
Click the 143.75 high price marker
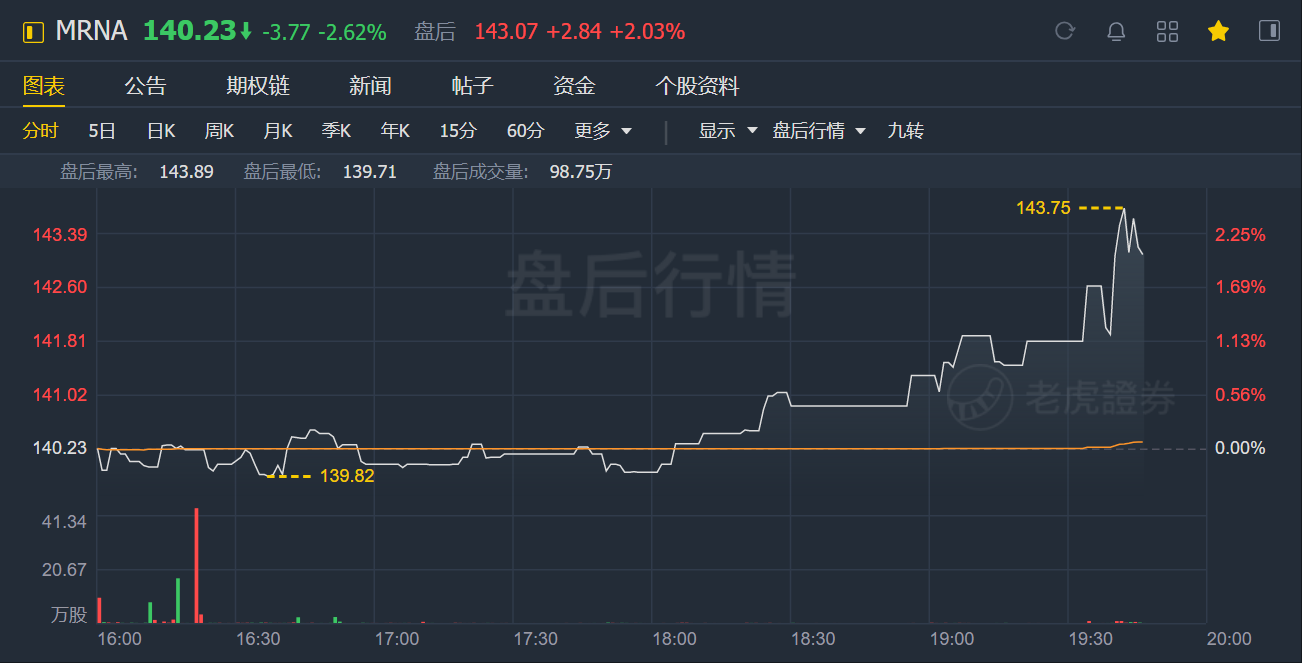point(1043,208)
